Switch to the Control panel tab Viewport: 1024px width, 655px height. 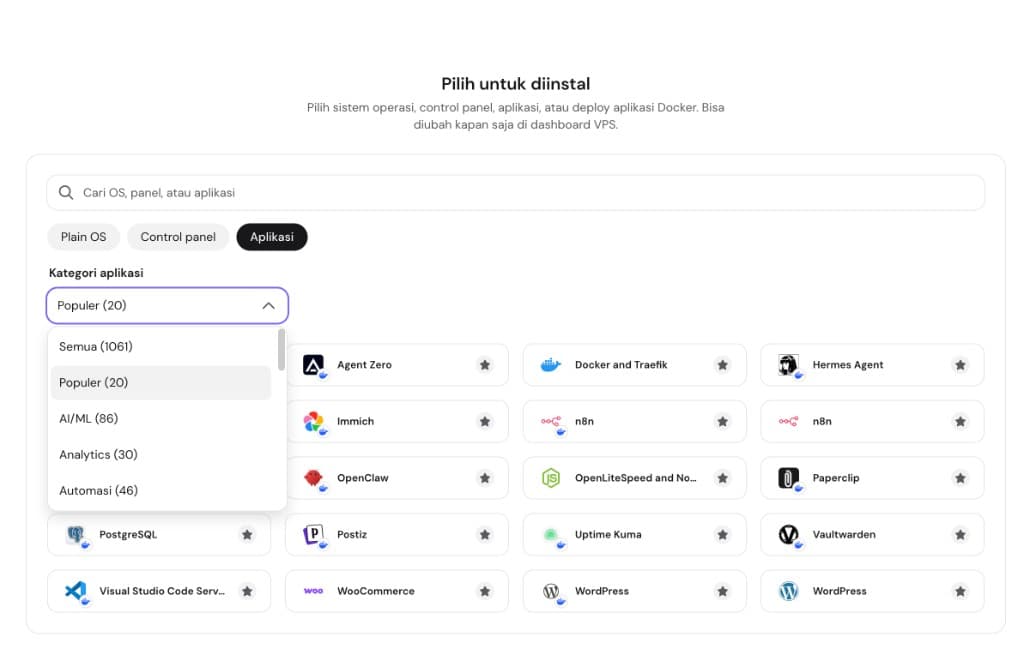point(178,237)
